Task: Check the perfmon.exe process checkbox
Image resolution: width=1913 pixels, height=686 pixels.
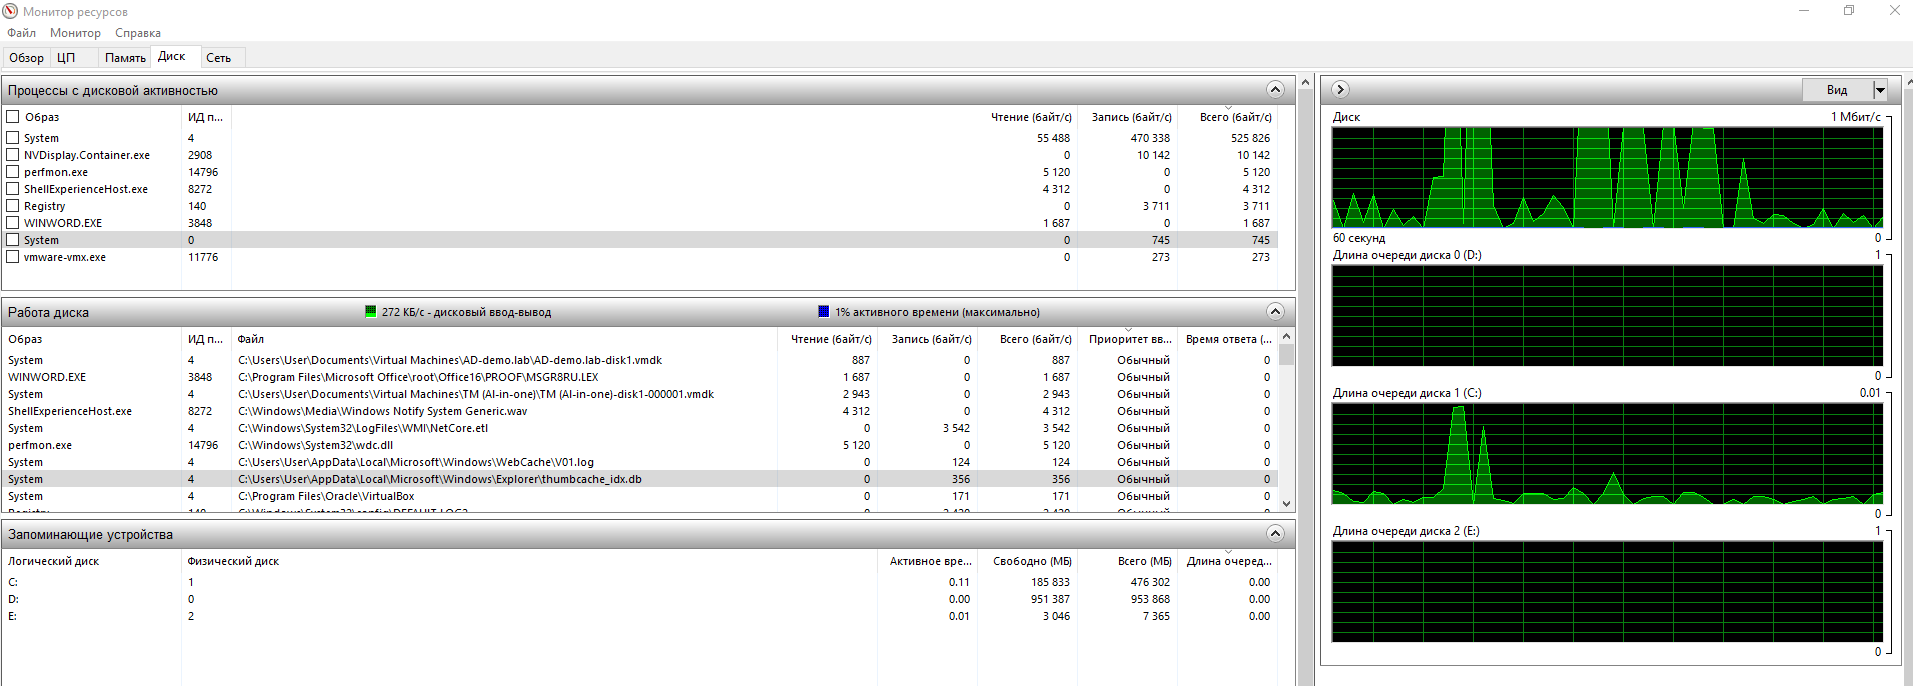Action: 13,172
